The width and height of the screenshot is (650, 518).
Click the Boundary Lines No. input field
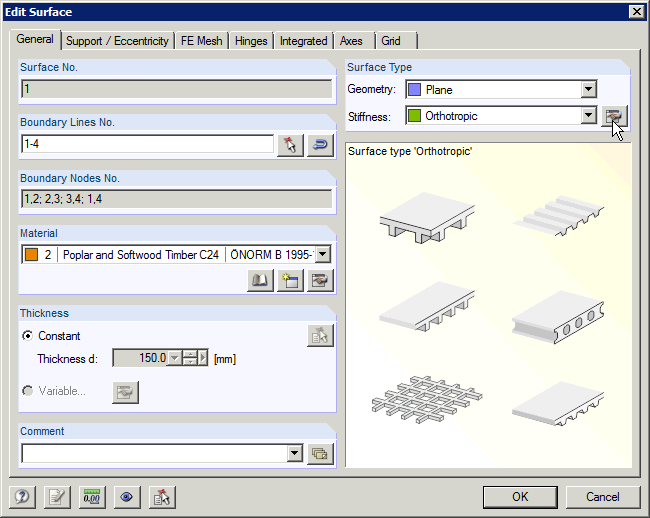[x=147, y=144]
